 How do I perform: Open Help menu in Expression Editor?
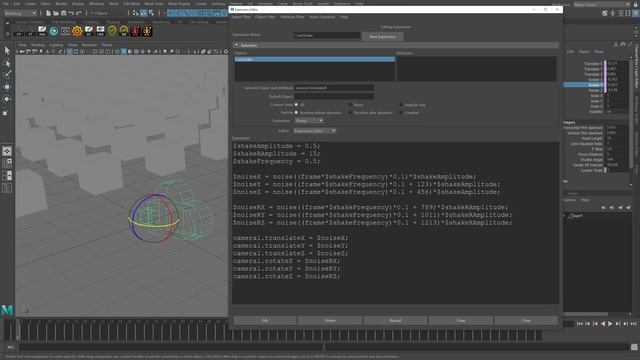click(344, 17)
